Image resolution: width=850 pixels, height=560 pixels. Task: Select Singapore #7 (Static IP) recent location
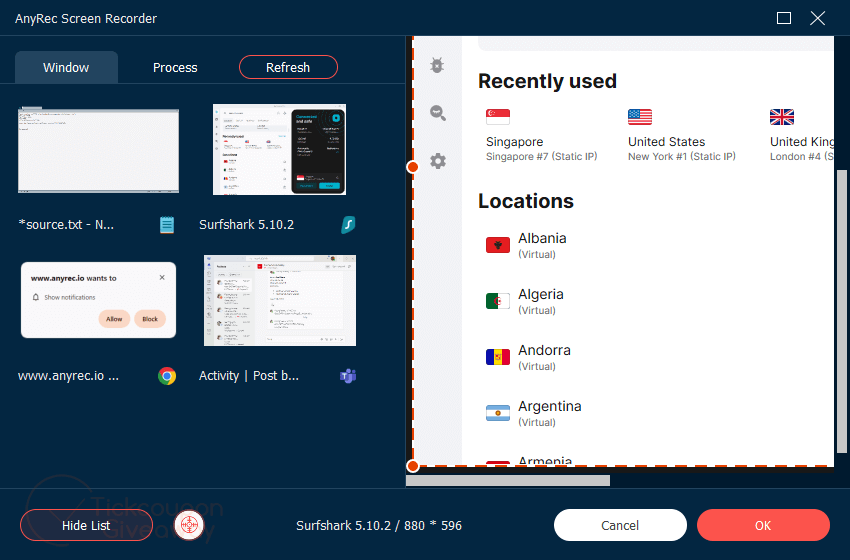click(x=542, y=136)
